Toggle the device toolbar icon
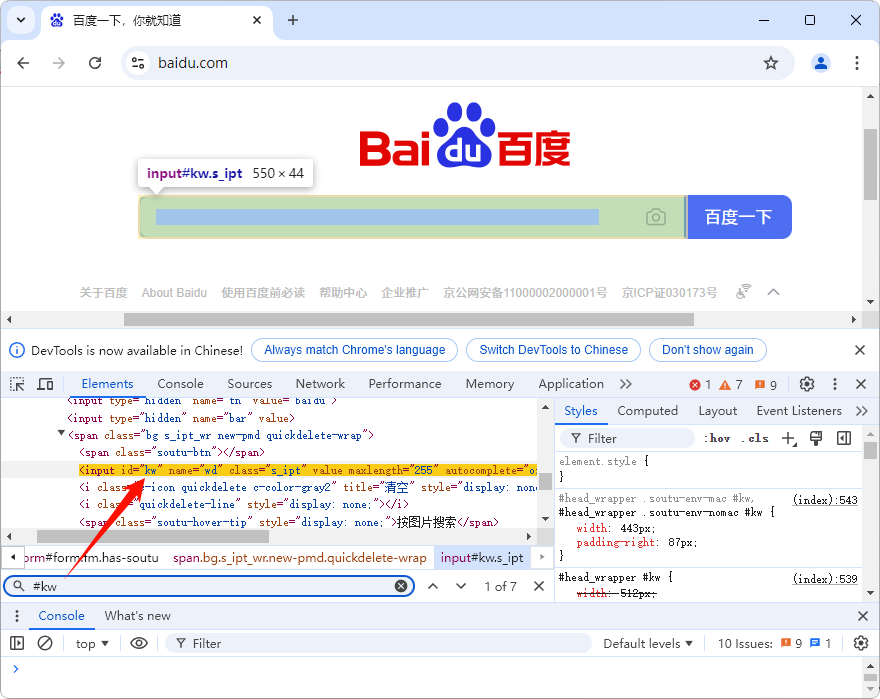 pyautogui.click(x=45, y=384)
